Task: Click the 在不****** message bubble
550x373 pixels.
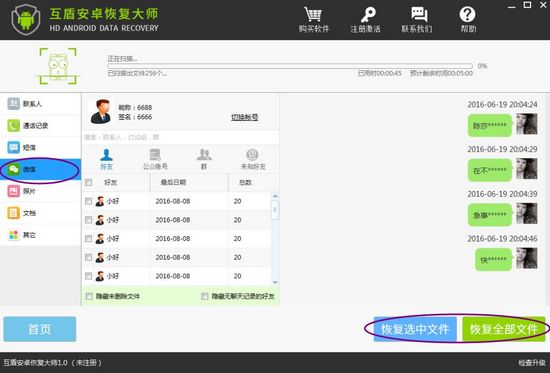Action: click(x=490, y=170)
